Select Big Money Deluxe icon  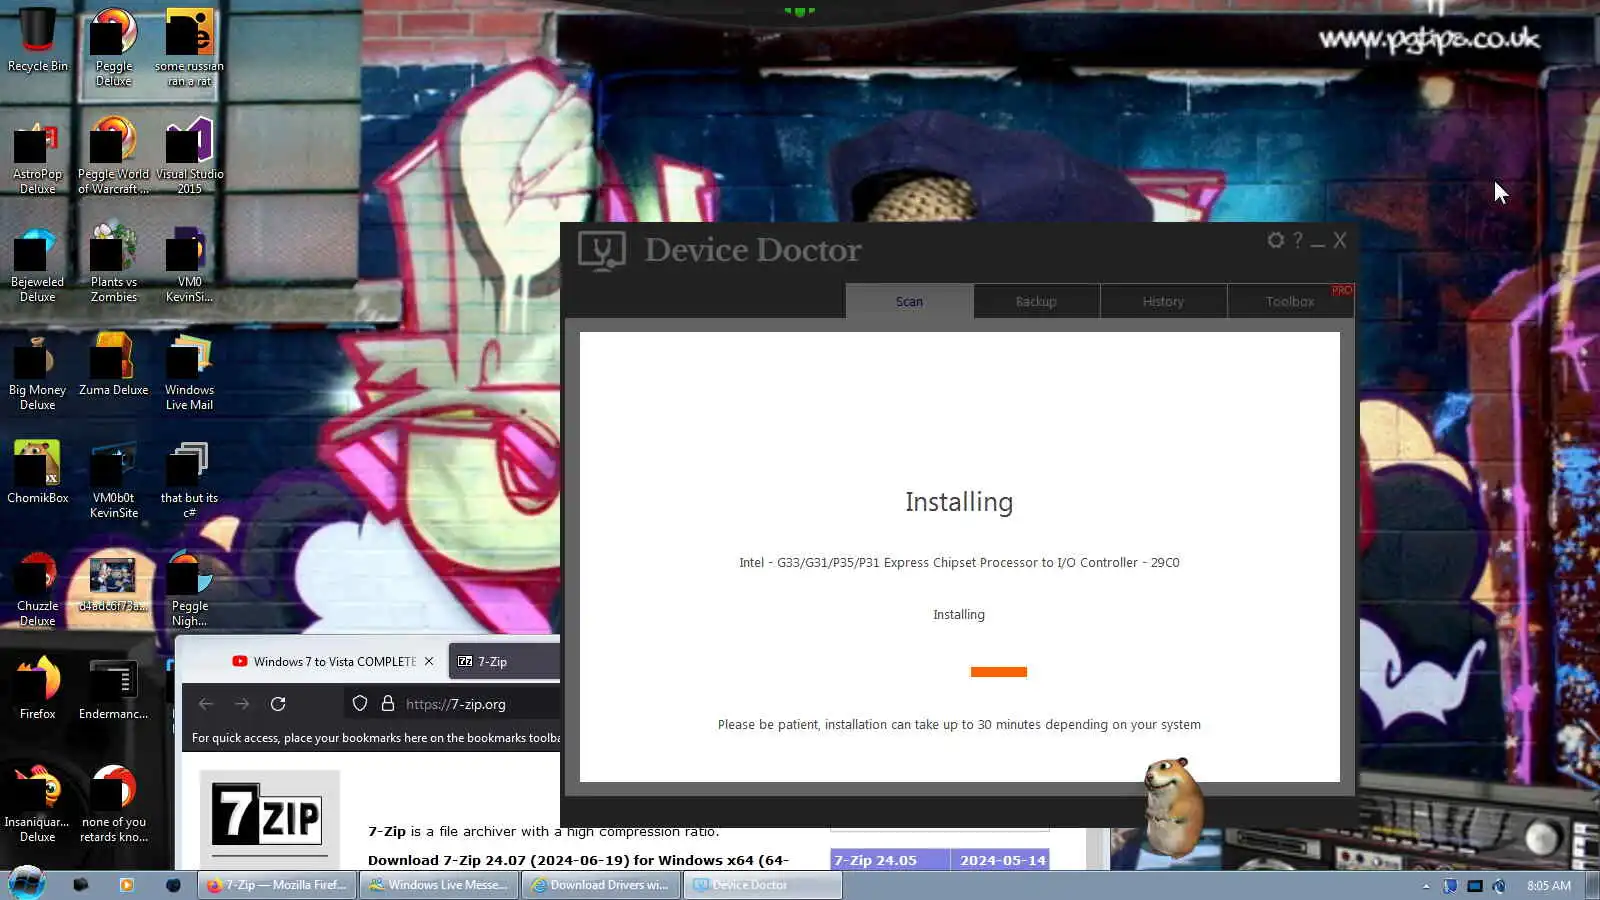[38, 372]
